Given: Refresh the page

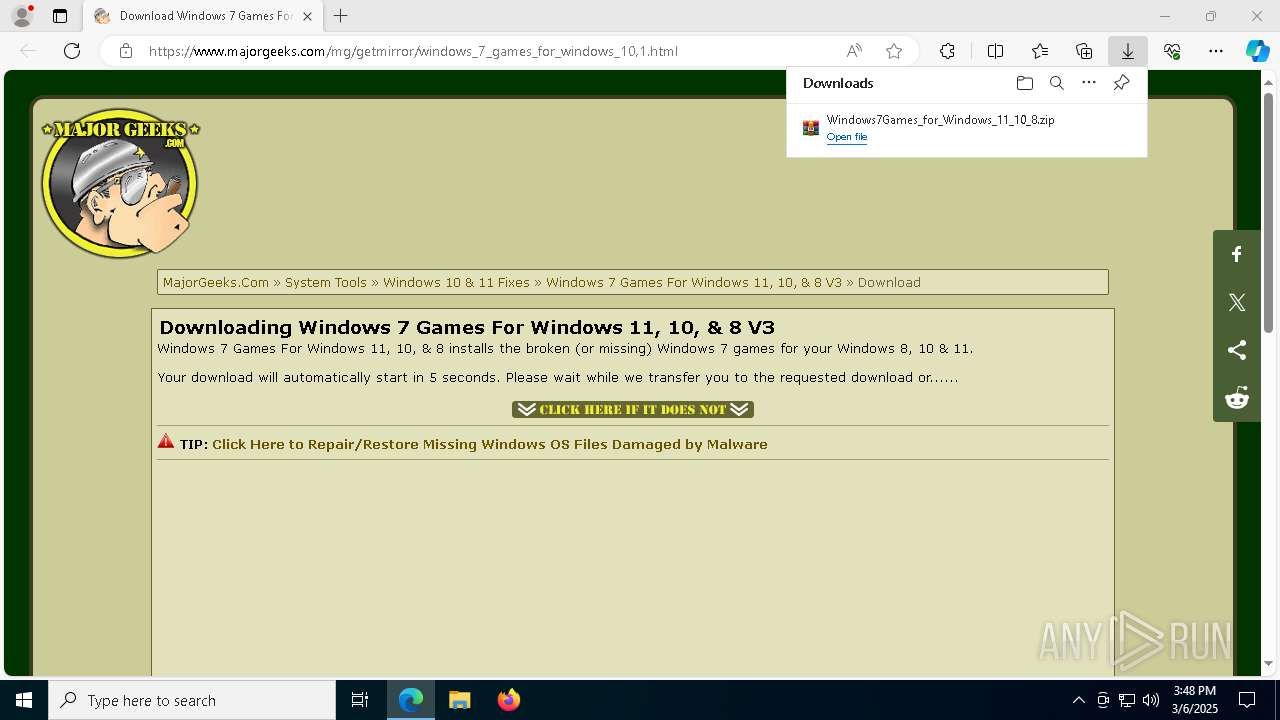Looking at the screenshot, I should [72, 51].
